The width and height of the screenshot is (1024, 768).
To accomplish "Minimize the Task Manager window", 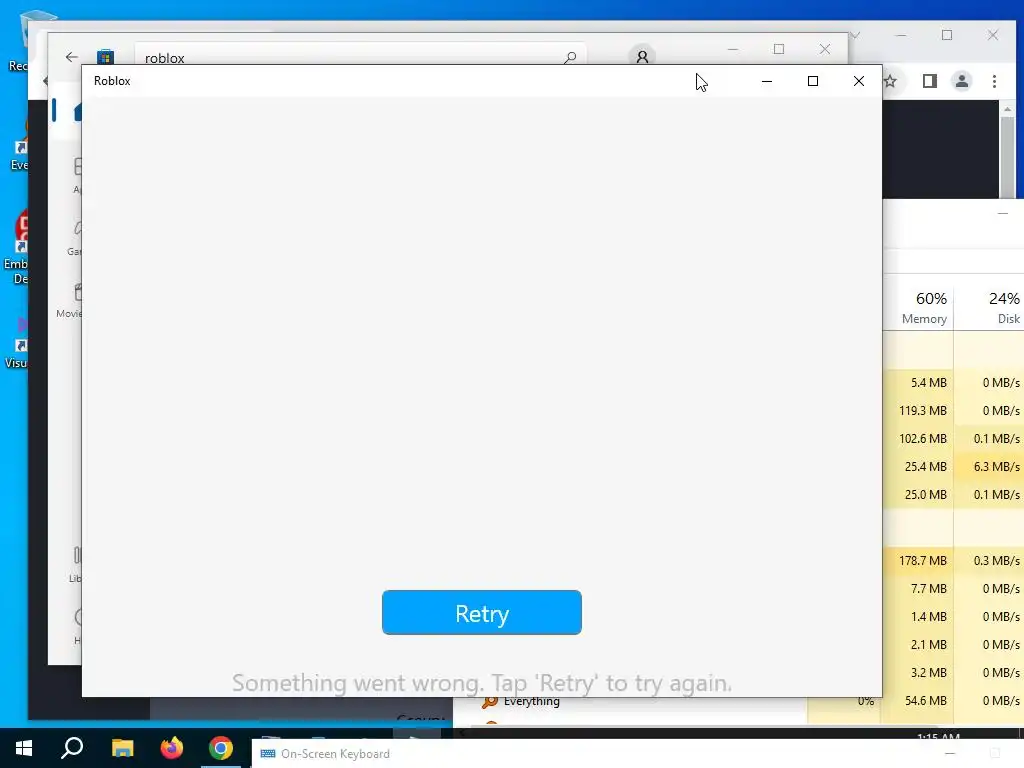I will tap(1002, 214).
